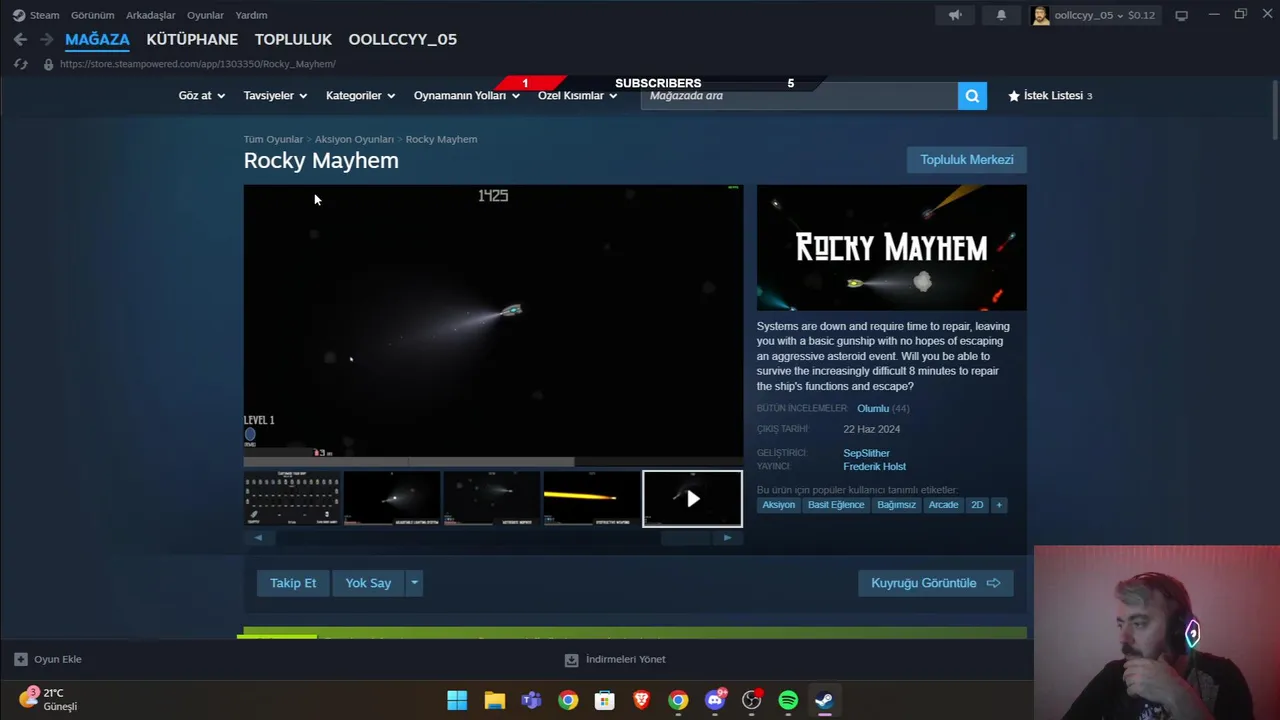Open publisher Frederik Holst link
Image resolution: width=1280 pixels, height=720 pixels.
(874, 466)
